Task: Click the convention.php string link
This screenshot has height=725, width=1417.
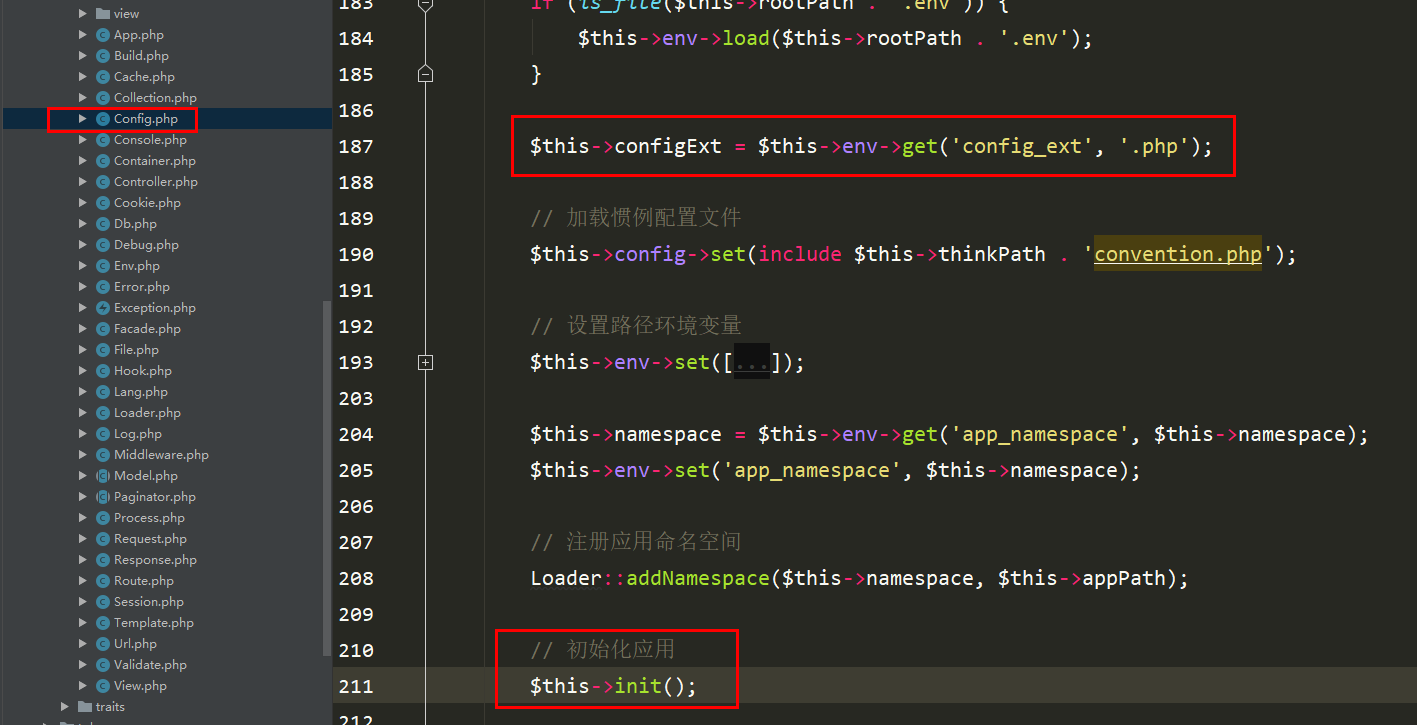Action: pos(1178,254)
